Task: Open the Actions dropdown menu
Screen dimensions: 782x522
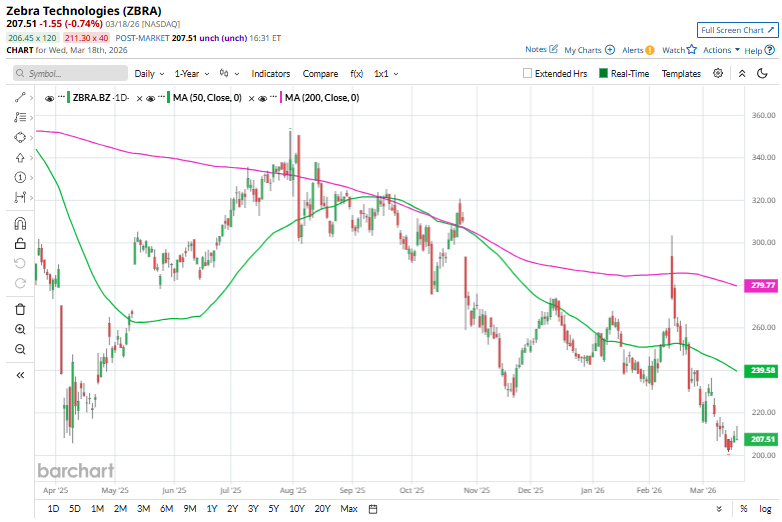Action: pyautogui.click(x=720, y=50)
